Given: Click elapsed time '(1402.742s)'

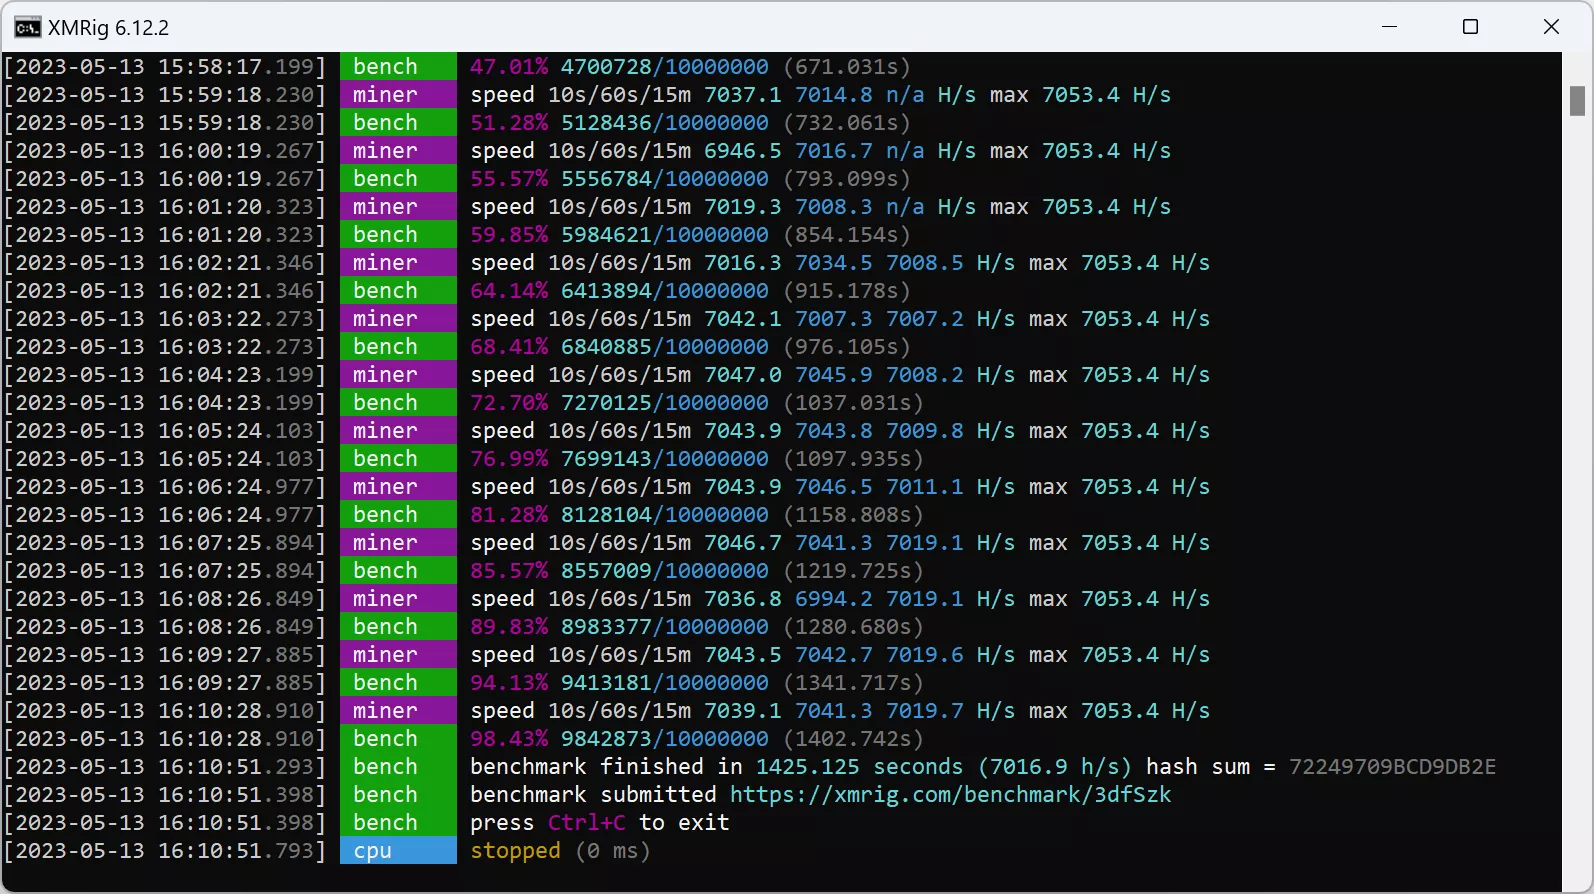Looking at the screenshot, I should (x=853, y=739).
